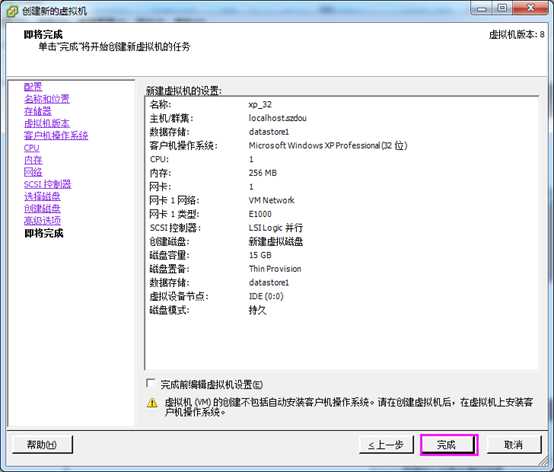Select the disk mode value 持久
Viewport: 554px width, 472px height.
pos(257,310)
